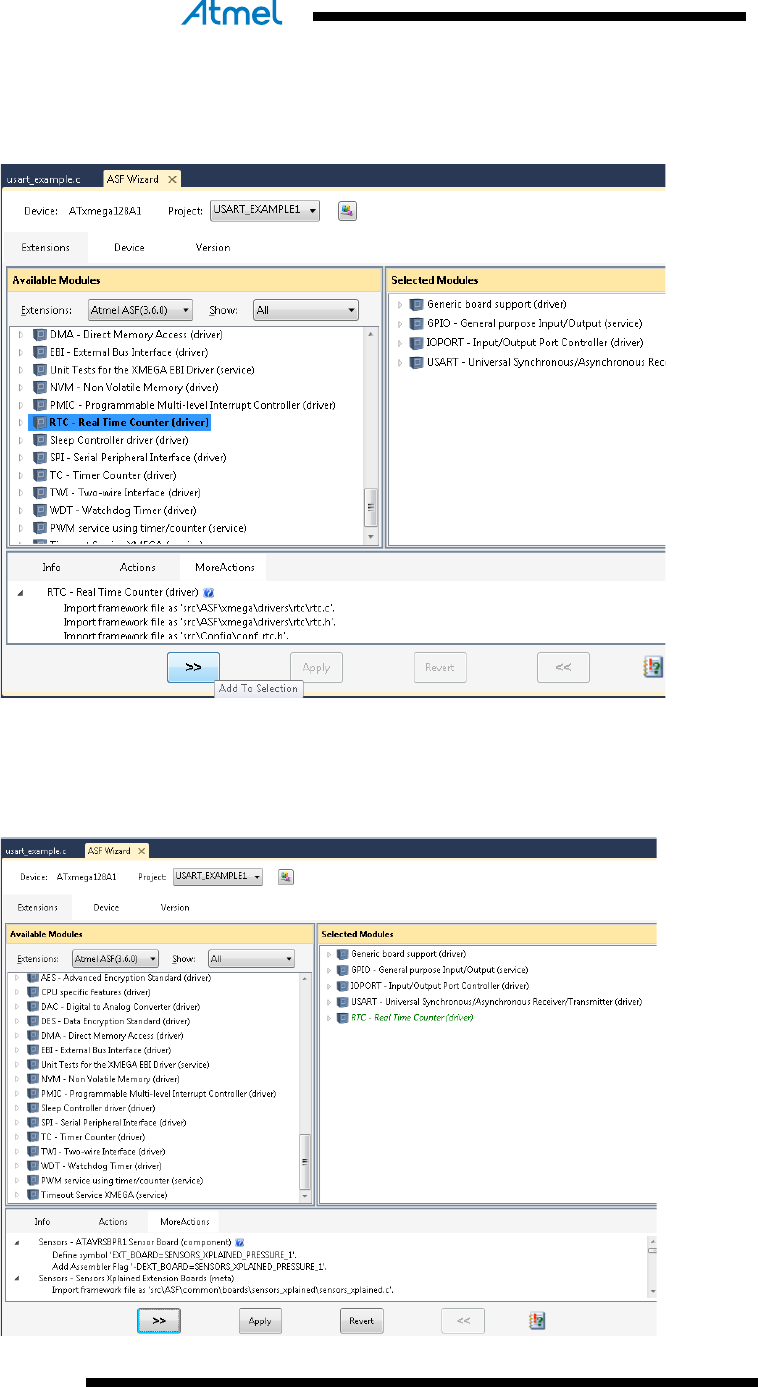Collapse Sensors ATAVRSBPR1 Sensor Board section arrow
758x1387 pixels.
pyautogui.click(x=17, y=1241)
